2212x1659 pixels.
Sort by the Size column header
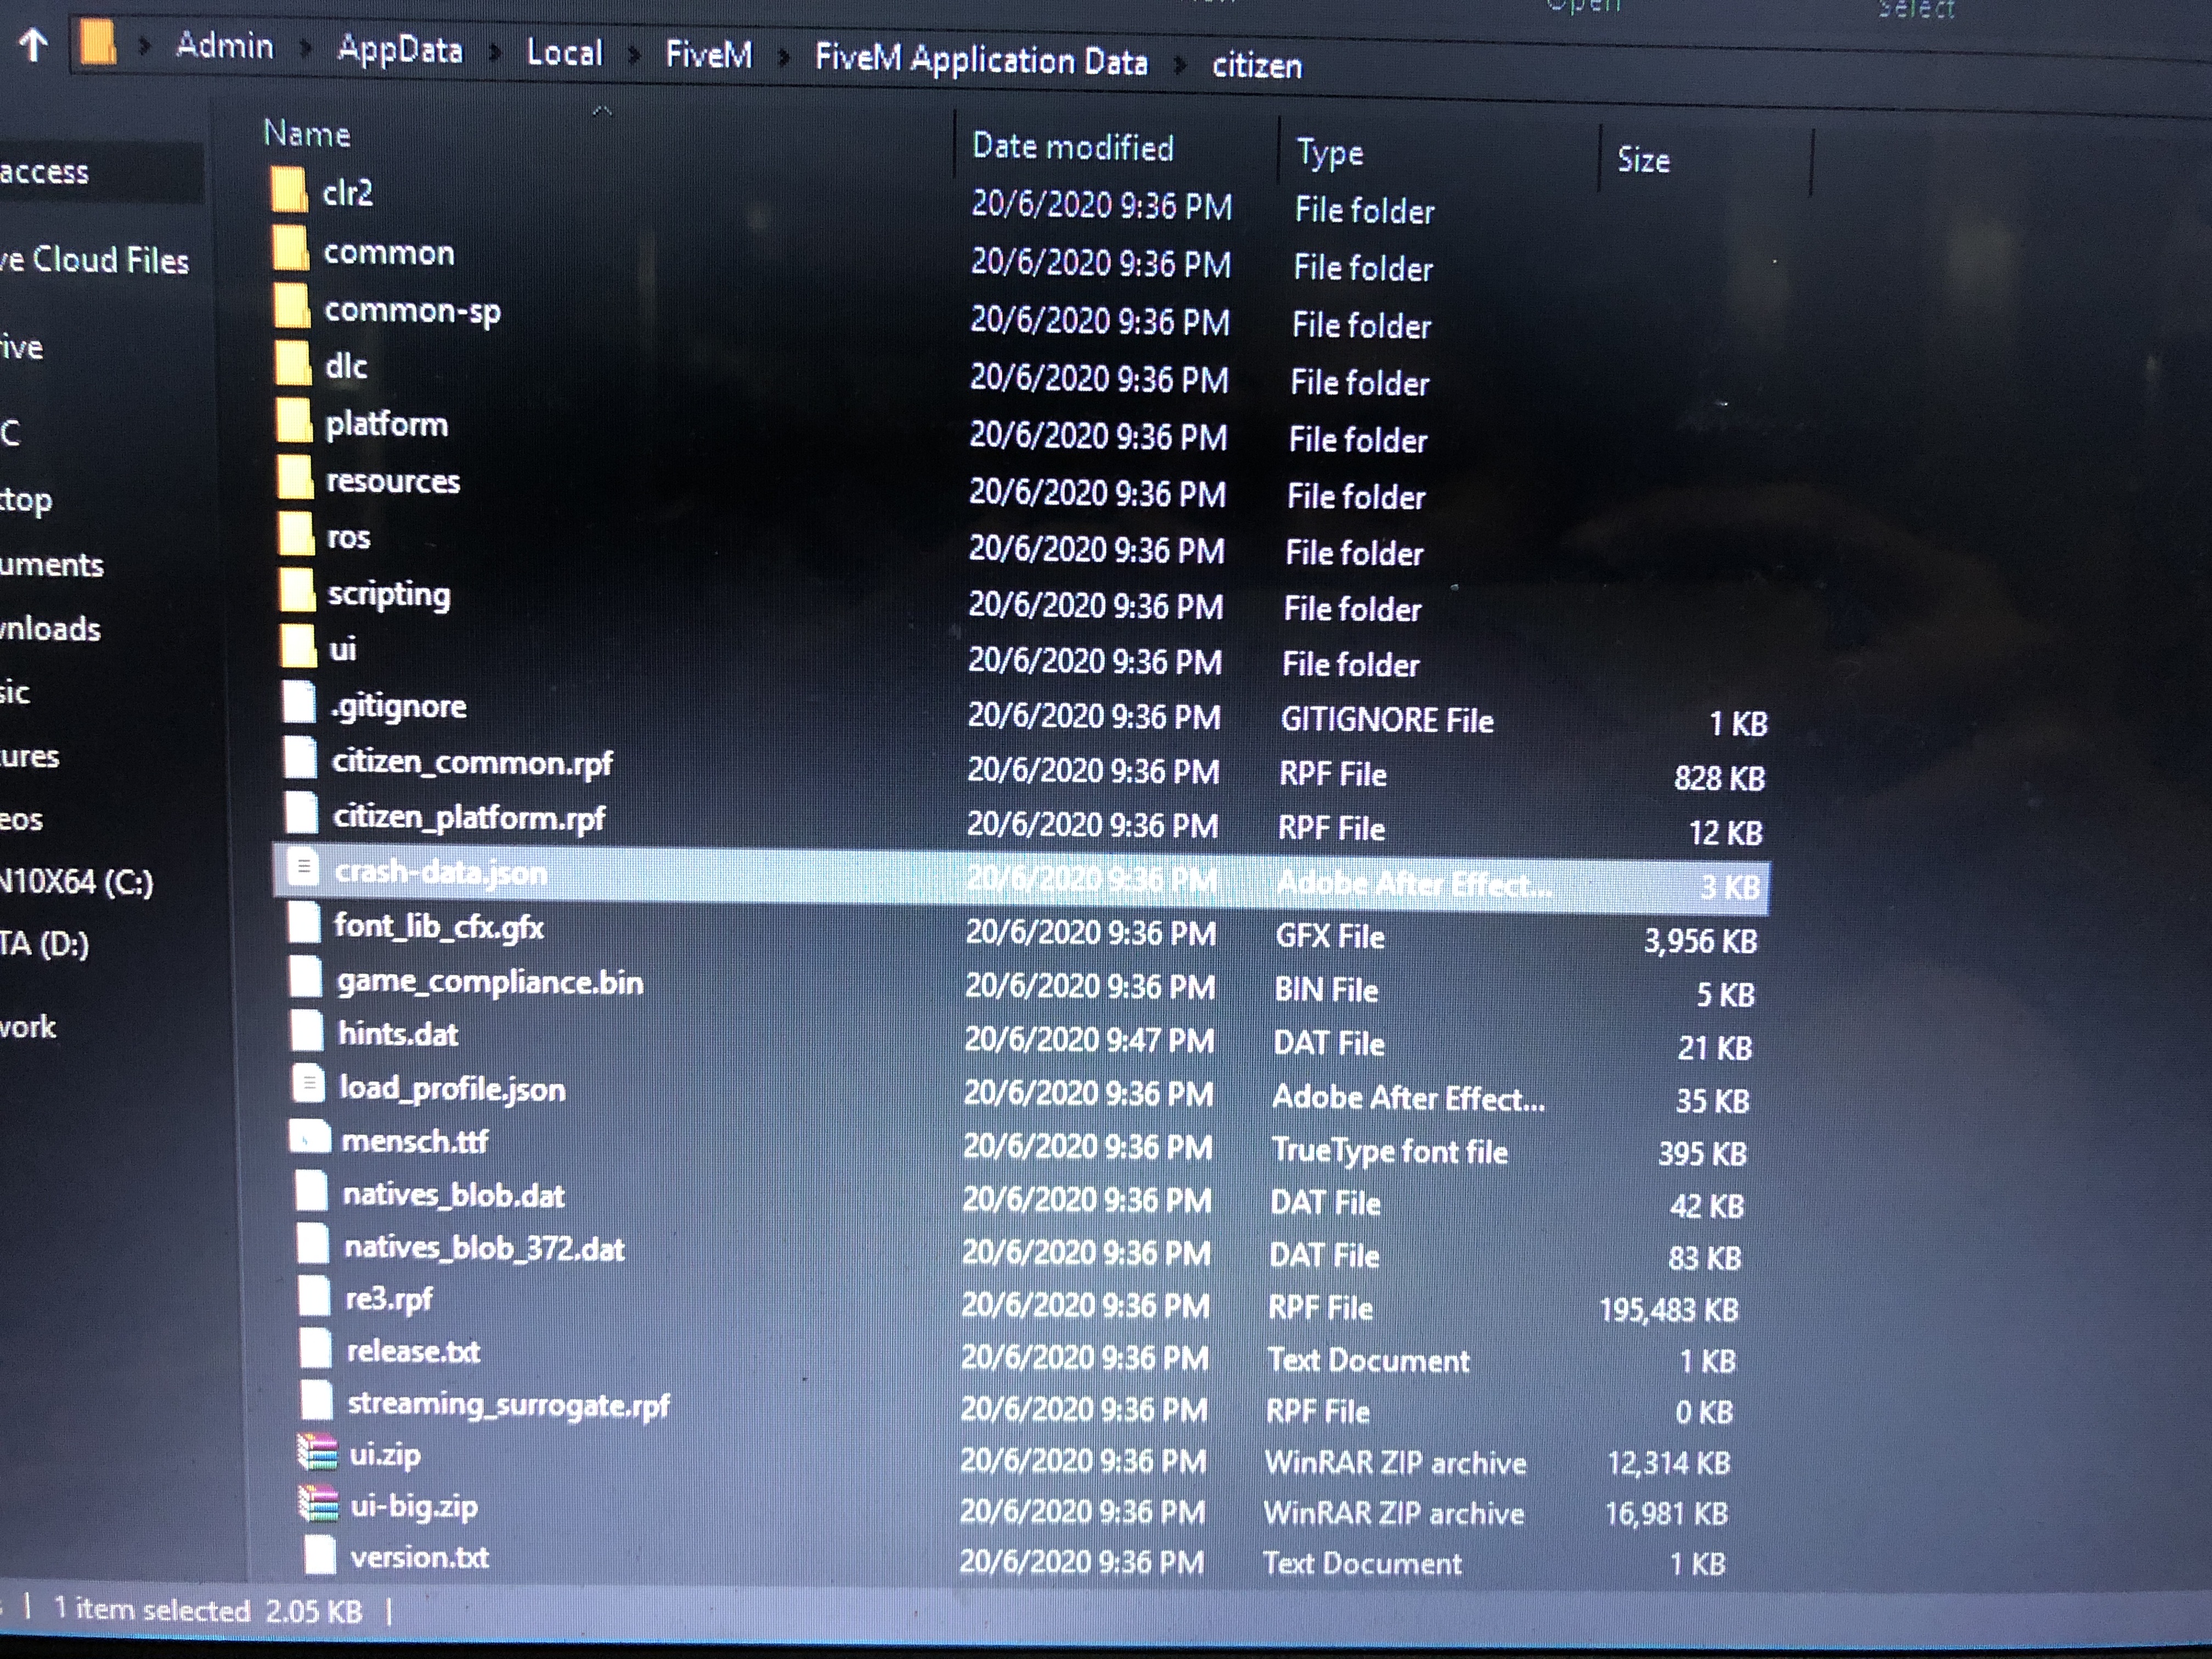pyautogui.click(x=1644, y=160)
